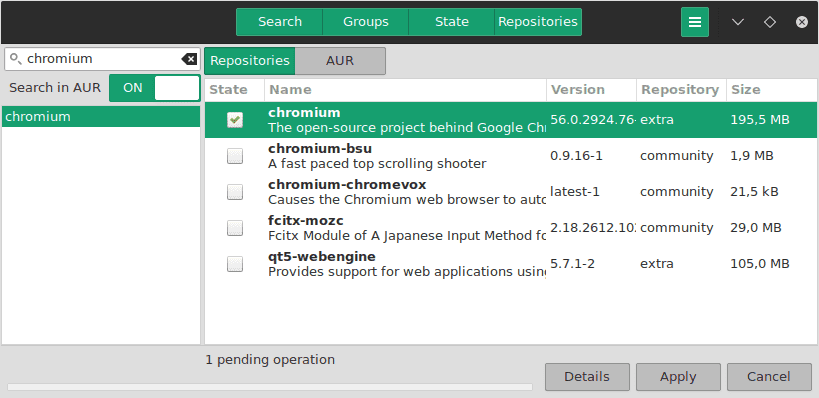Select the AUR results tab
Viewport: 819px width, 398px height.
340,61
